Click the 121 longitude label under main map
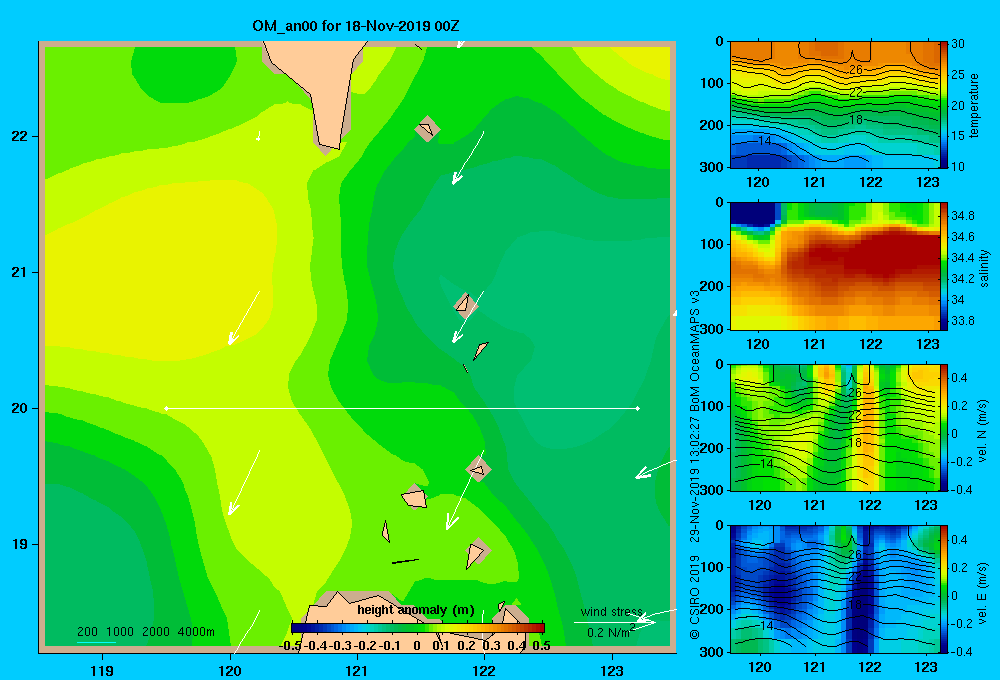 click(x=357, y=670)
